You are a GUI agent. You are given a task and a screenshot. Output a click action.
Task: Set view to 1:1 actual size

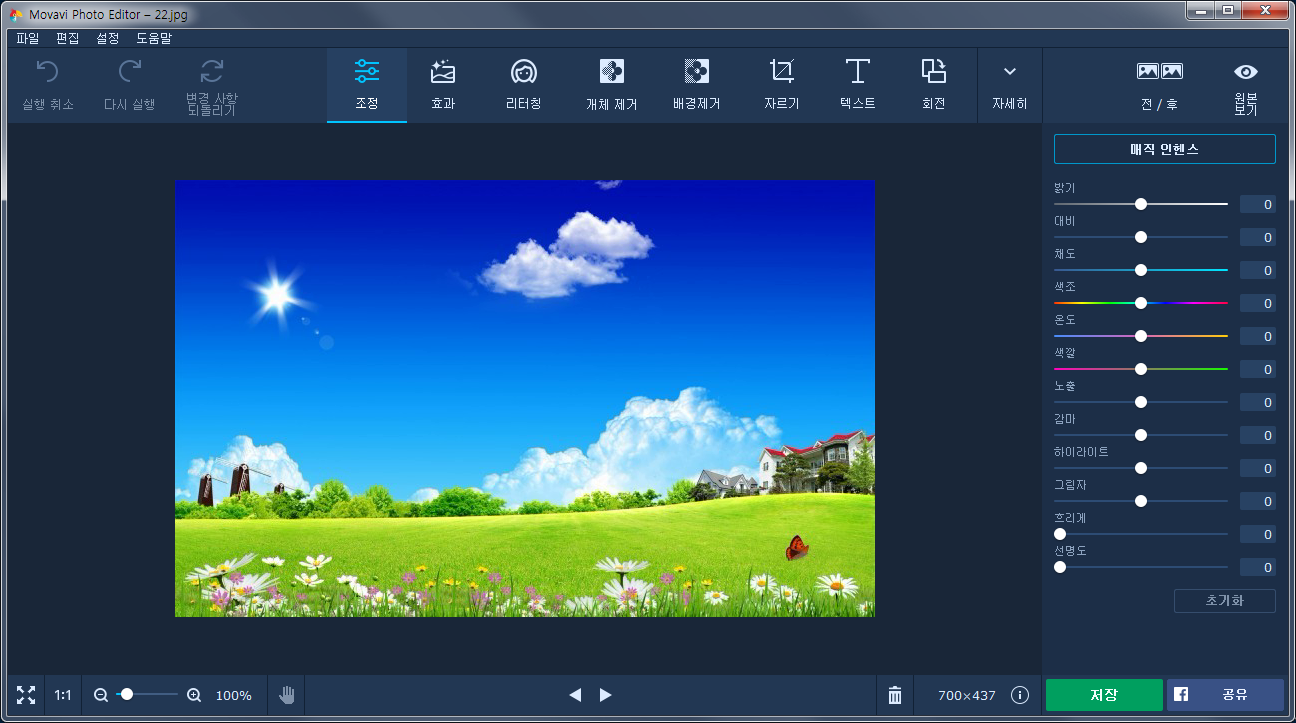point(63,695)
